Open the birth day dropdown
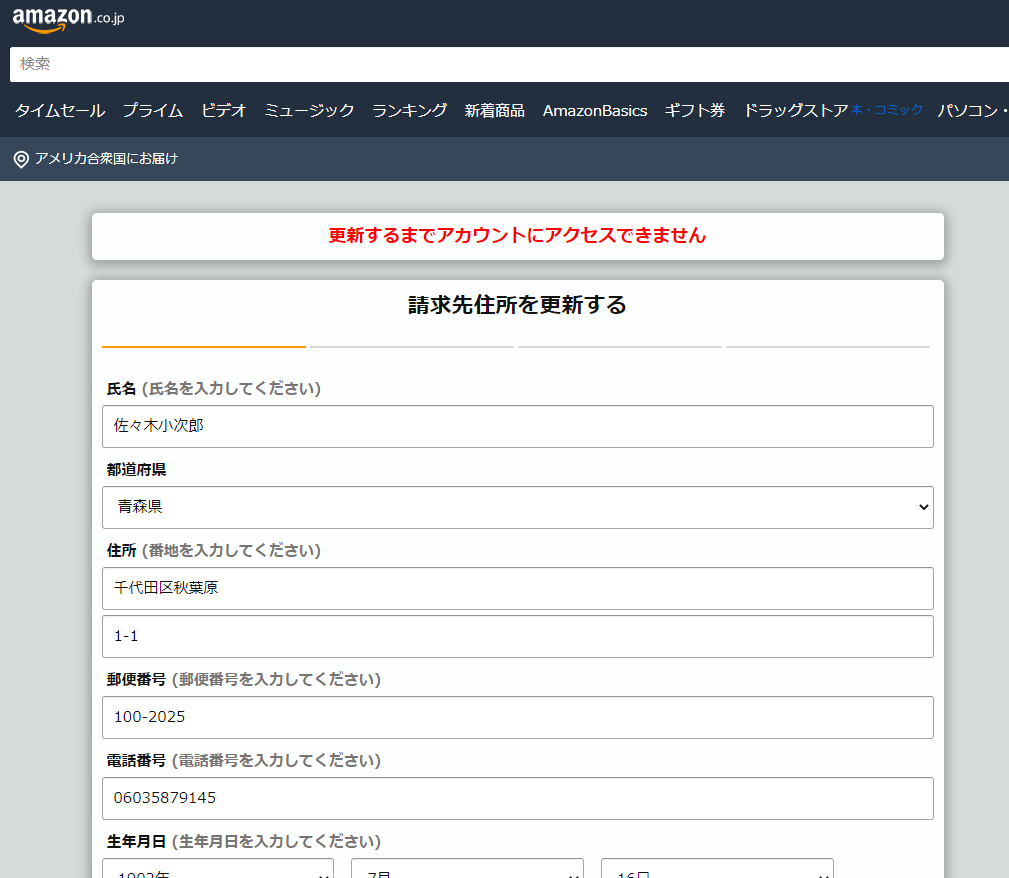The width and height of the screenshot is (1009, 878). click(x=717, y=869)
